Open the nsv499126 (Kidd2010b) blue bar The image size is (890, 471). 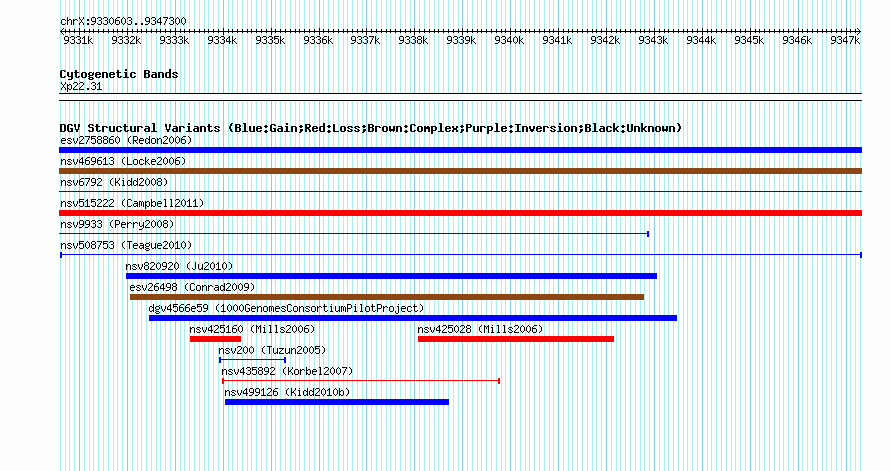337,402
